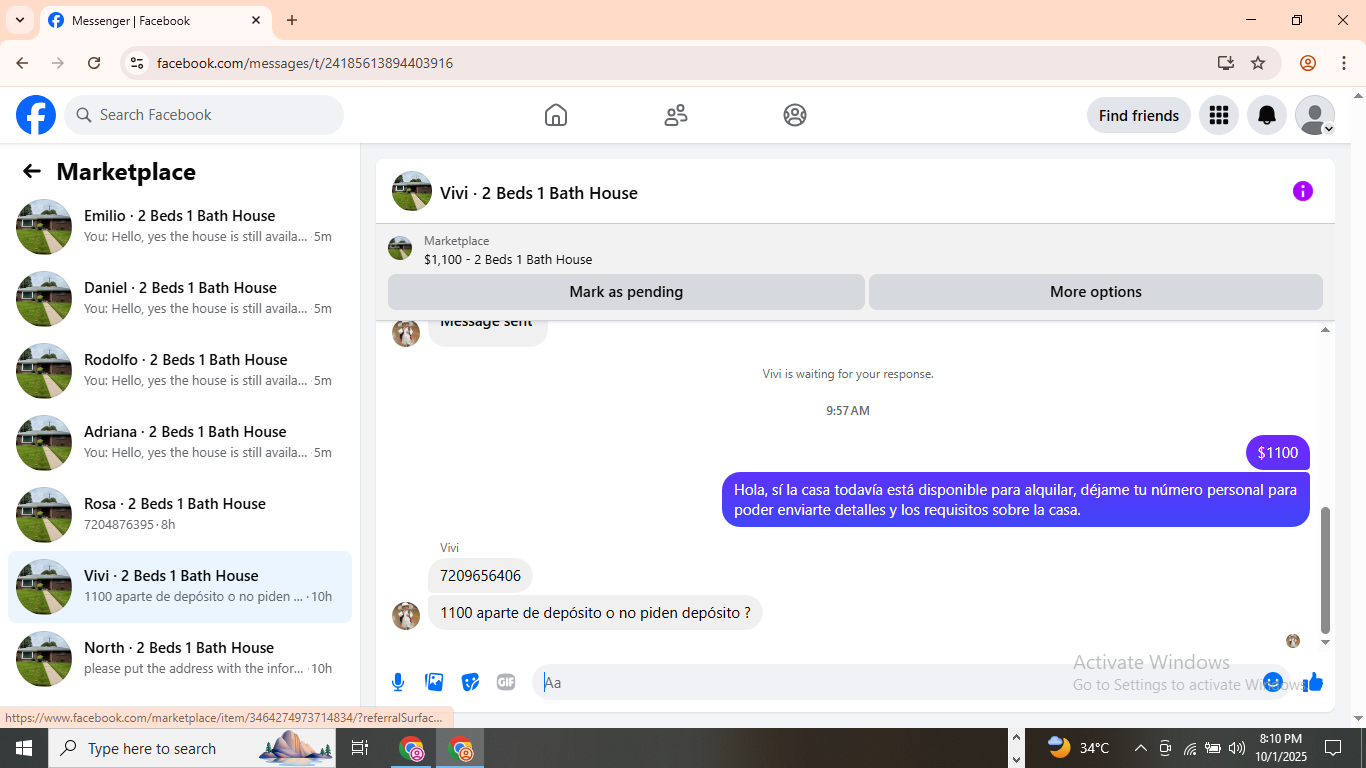Click the chat scroll up arrow
The height and width of the screenshot is (768, 1366).
[x=1326, y=330]
